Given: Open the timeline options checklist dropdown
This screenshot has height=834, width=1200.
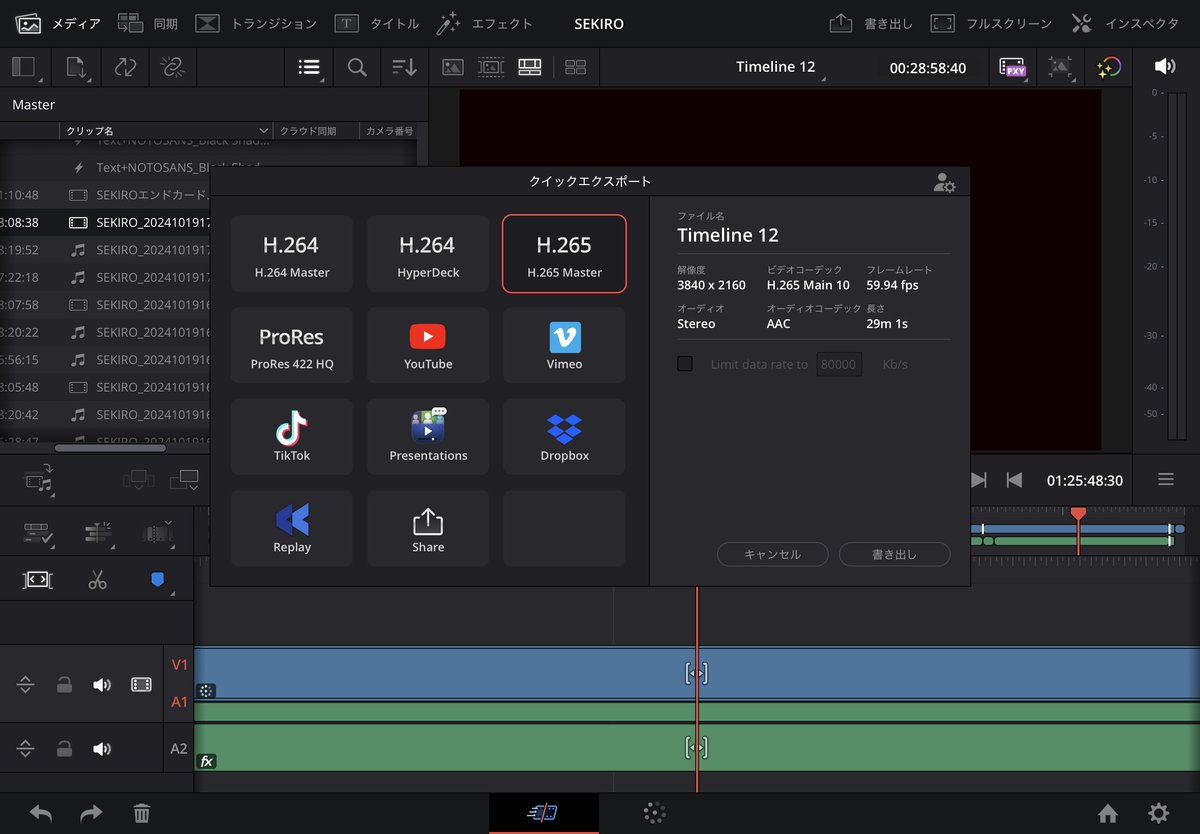Looking at the screenshot, I should click(x=38, y=533).
